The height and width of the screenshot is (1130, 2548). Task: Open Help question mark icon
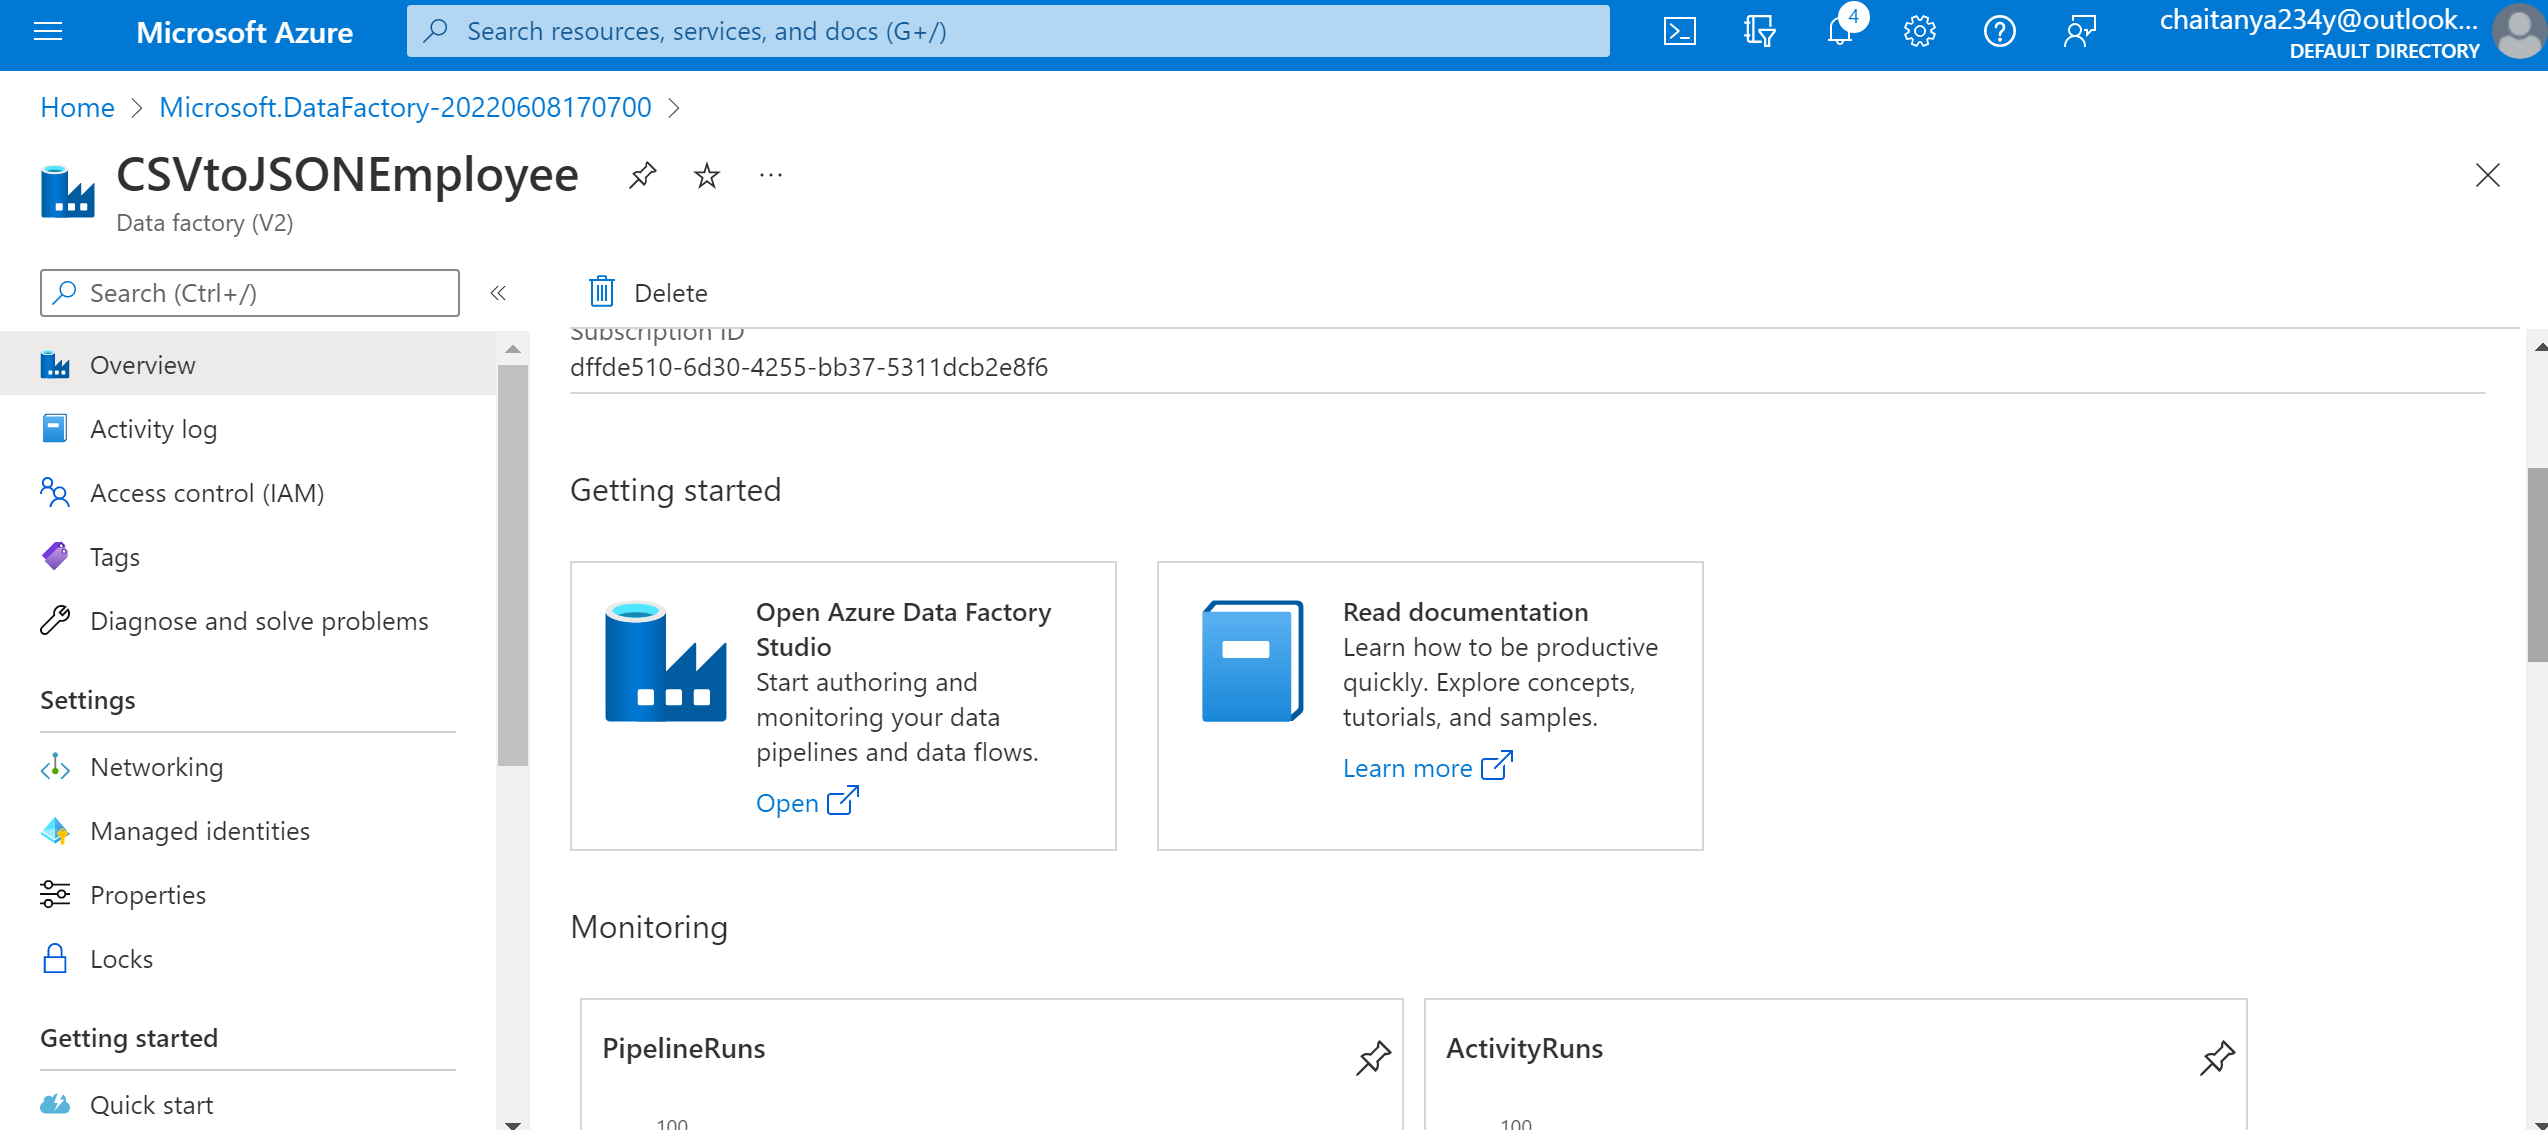click(x=1999, y=32)
